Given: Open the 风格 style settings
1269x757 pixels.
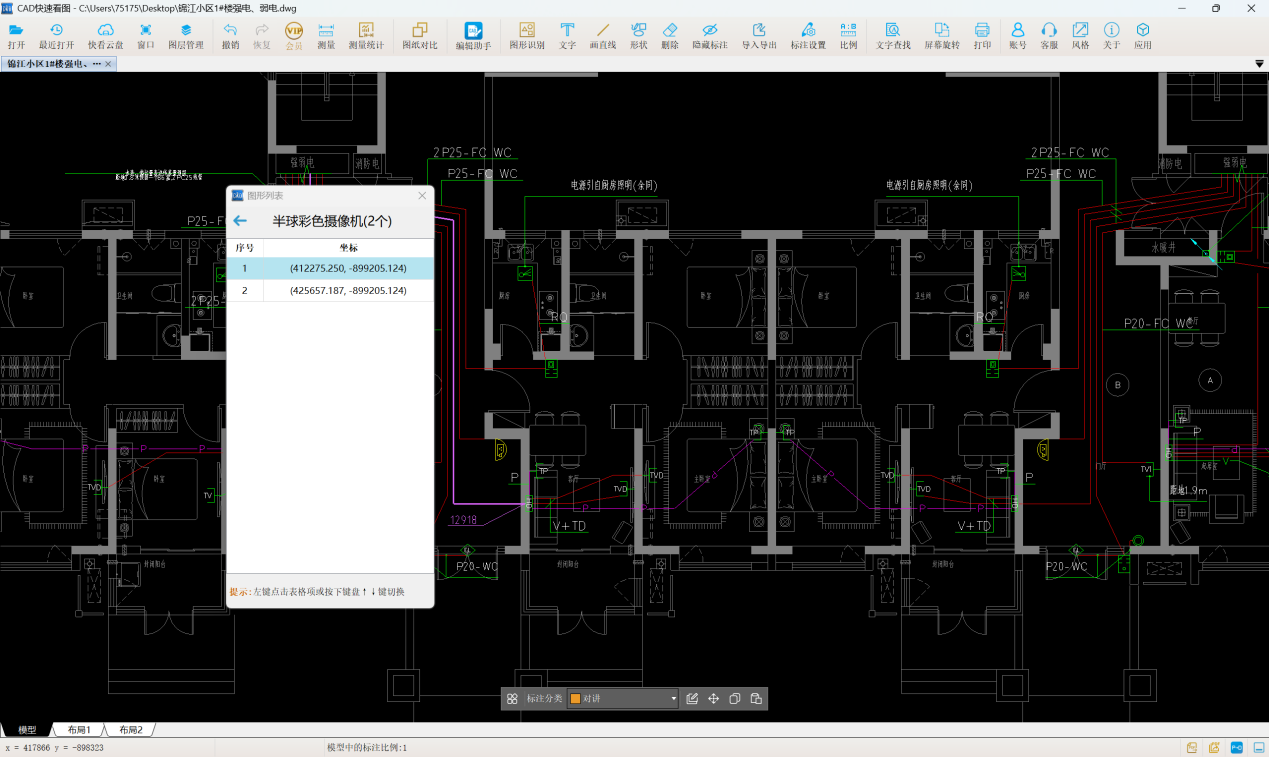Looking at the screenshot, I should coord(1081,37).
